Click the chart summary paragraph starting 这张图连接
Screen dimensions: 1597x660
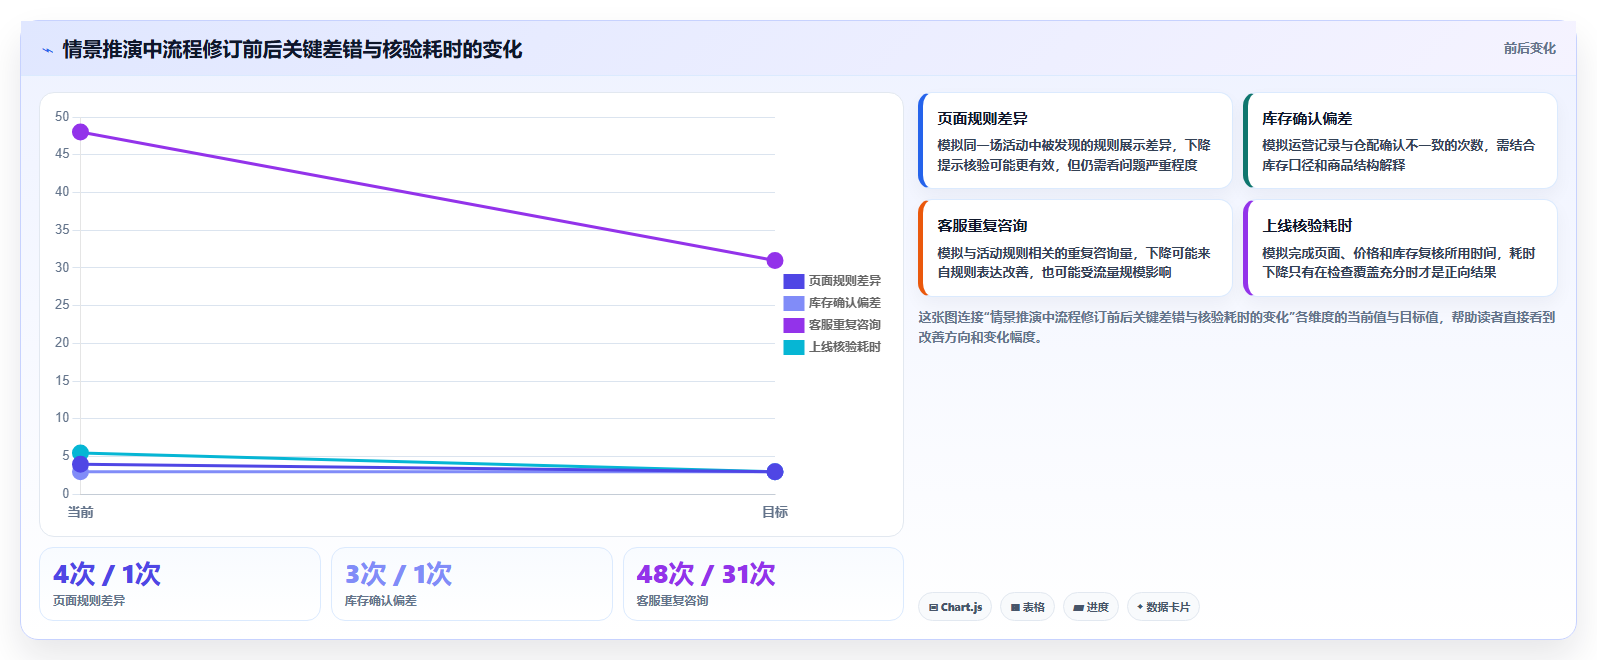1237,327
